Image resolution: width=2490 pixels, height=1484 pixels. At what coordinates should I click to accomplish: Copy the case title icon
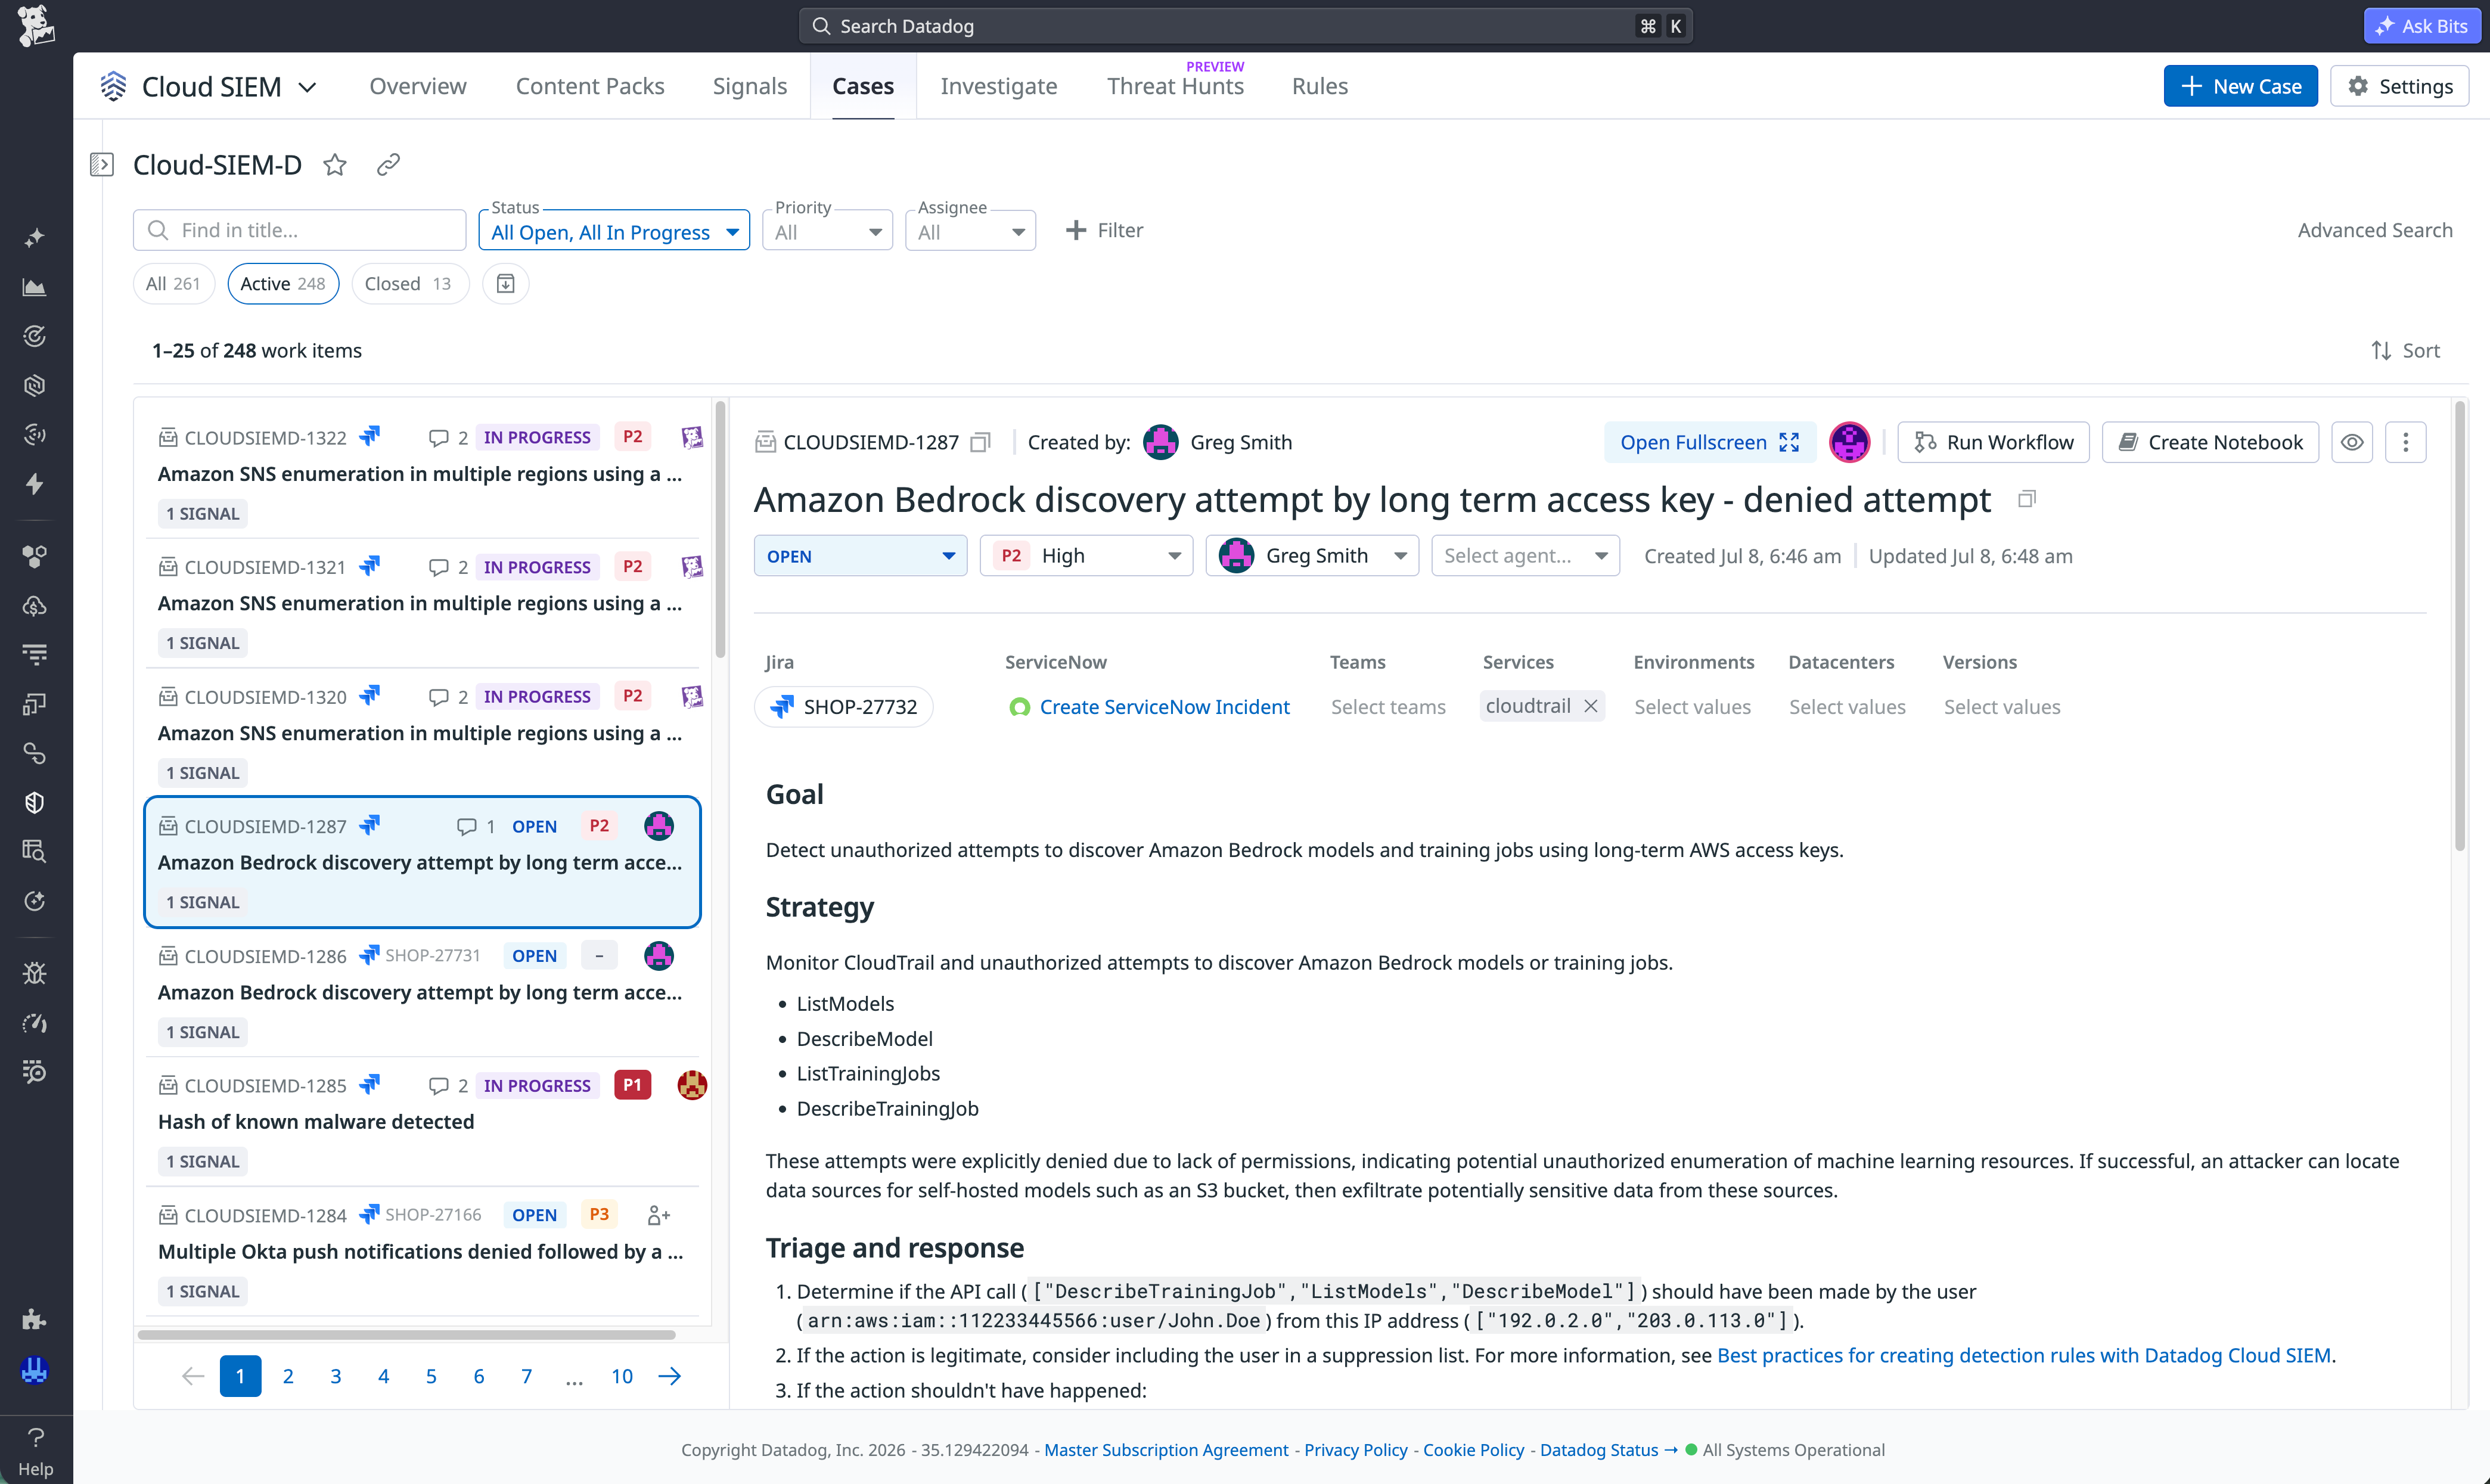pos(2026,499)
